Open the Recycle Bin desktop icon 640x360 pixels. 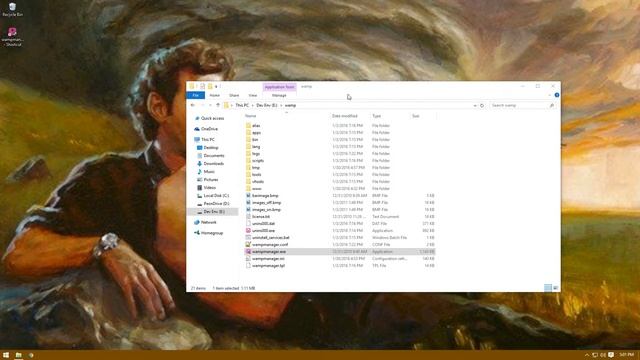click(x=12, y=10)
